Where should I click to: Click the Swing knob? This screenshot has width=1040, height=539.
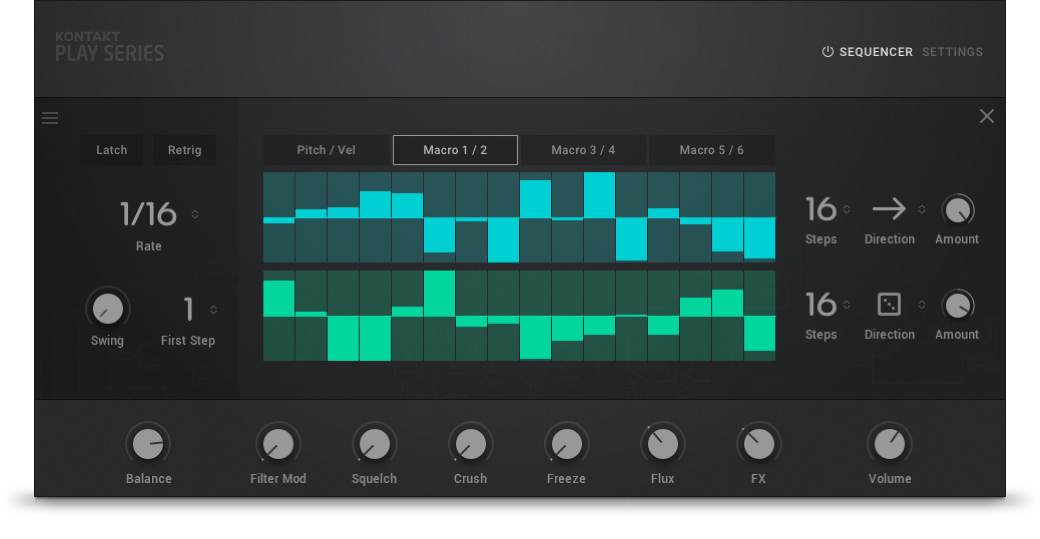click(107, 309)
